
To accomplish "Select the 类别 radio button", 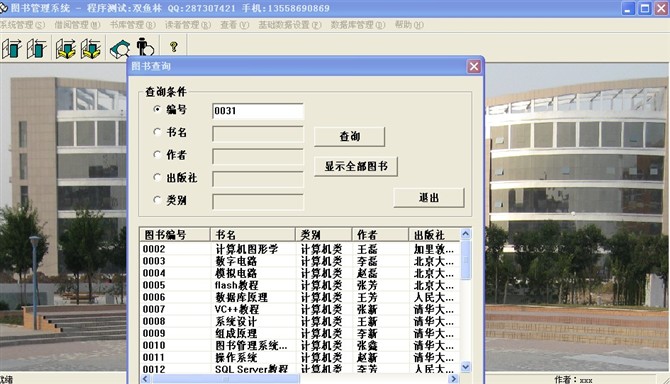I will tap(157, 200).
